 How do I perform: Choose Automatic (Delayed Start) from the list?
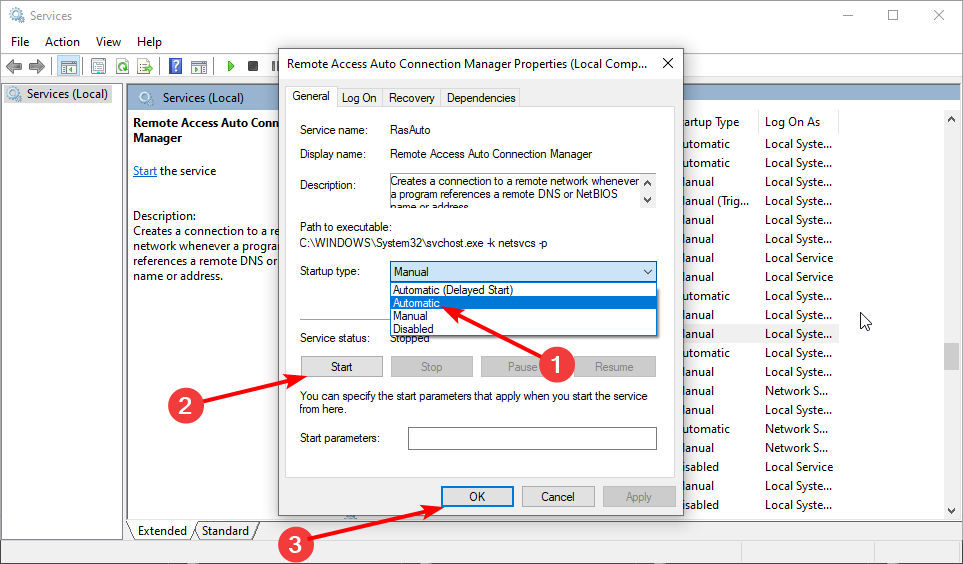[x=523, y=290]
